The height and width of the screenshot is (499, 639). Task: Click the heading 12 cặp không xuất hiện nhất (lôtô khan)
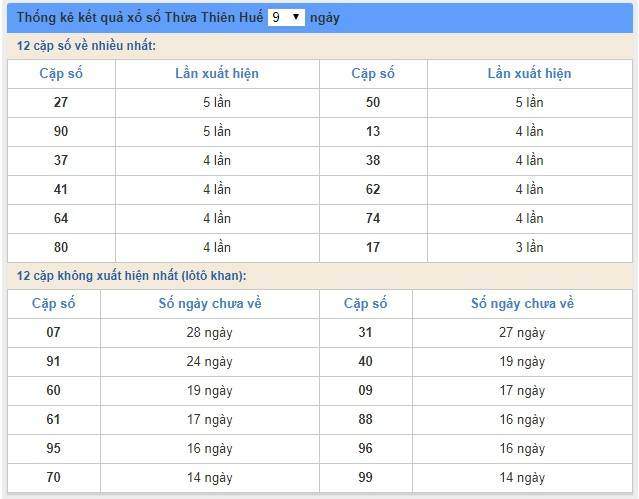[131, 276]
